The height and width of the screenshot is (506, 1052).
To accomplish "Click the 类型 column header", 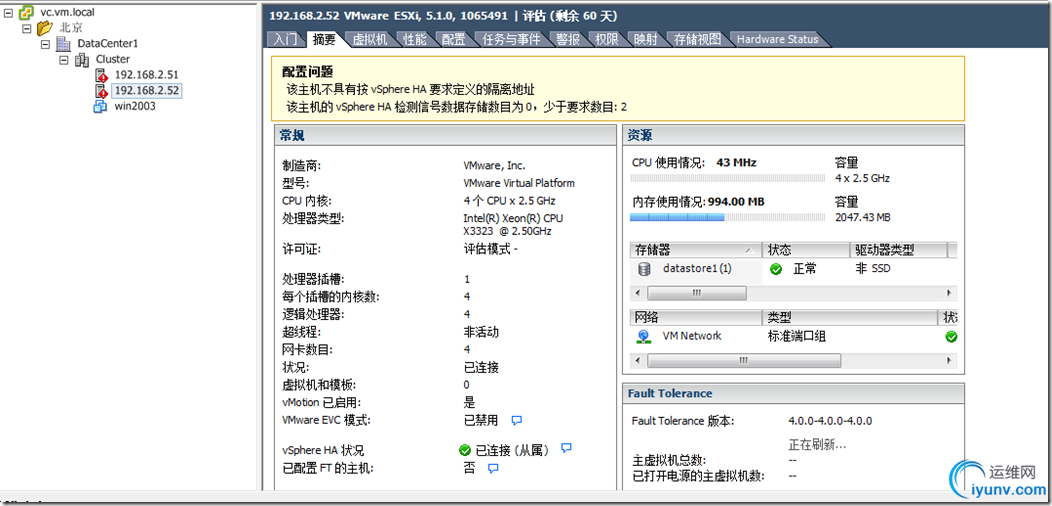I will tap(849, 317).
